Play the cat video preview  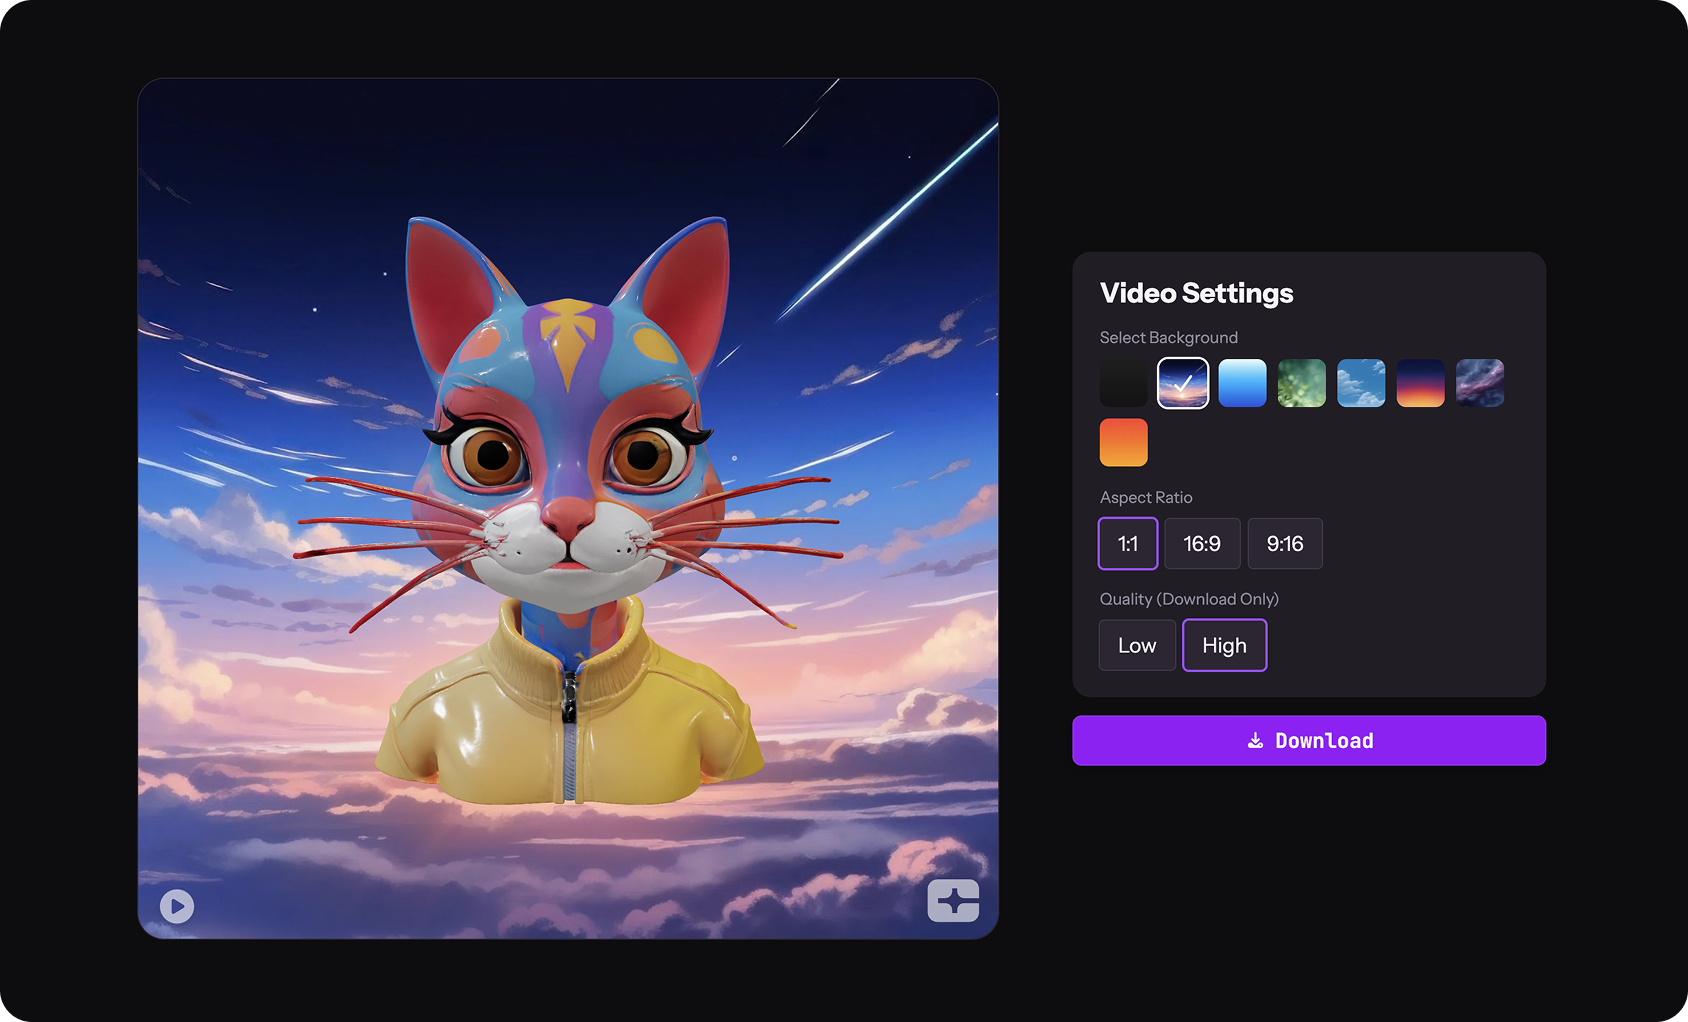pyautogui.click(x=176, y=905)
